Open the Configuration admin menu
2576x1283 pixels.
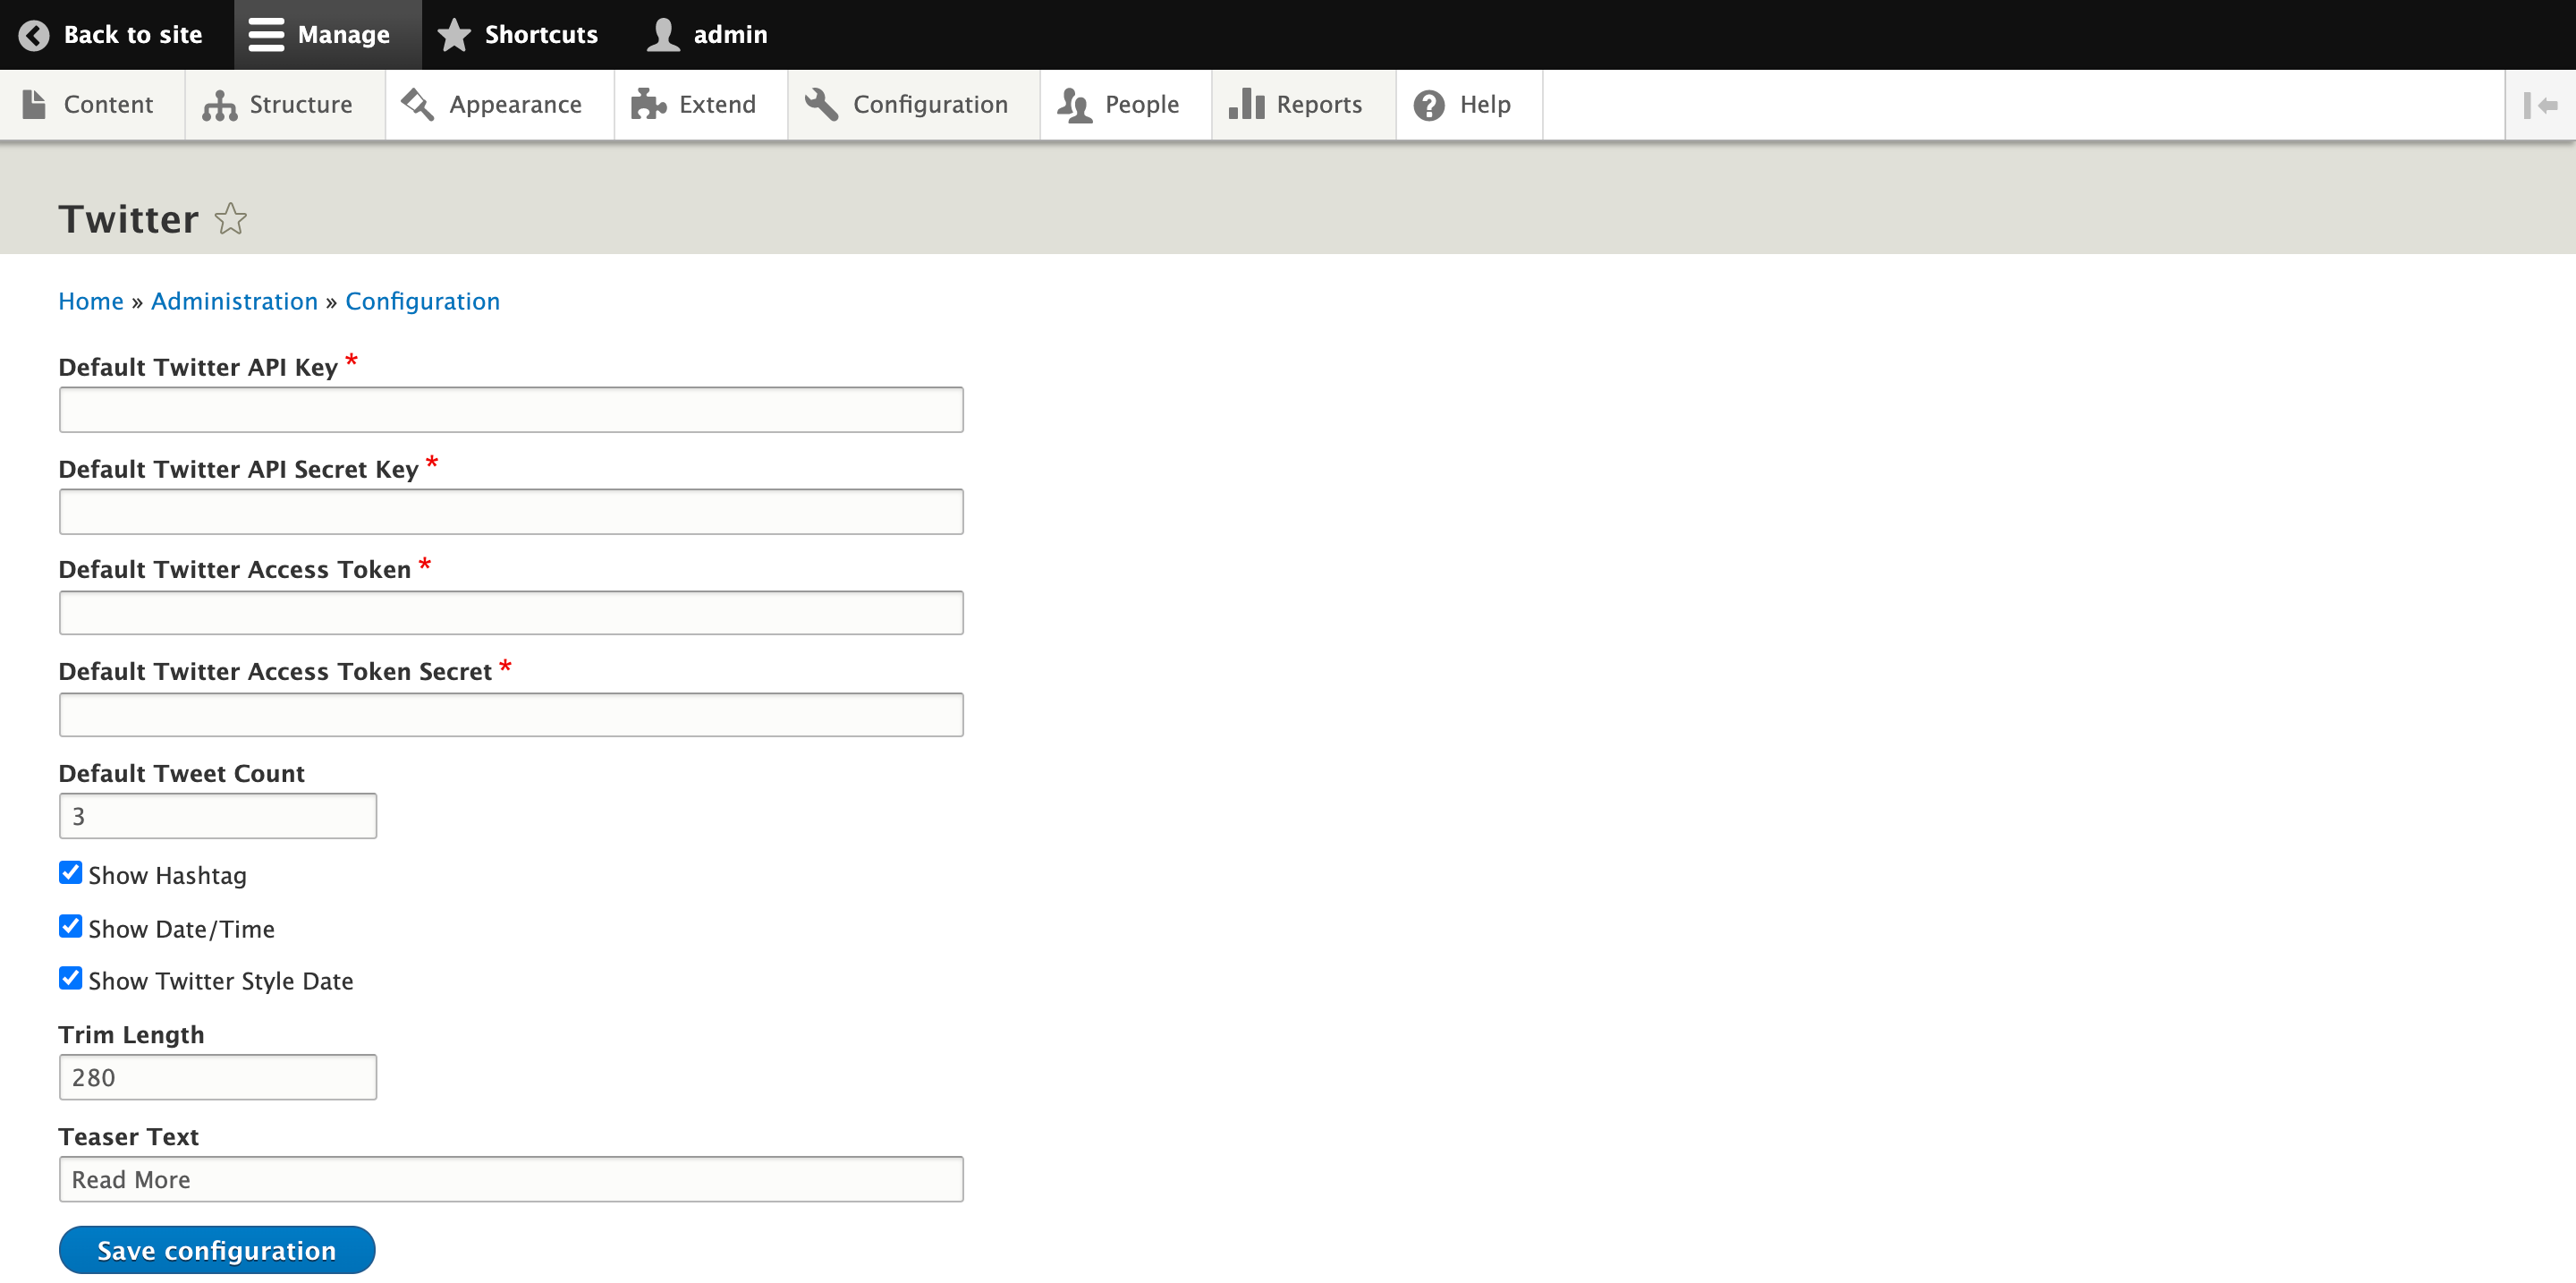(x=913, y=105)
